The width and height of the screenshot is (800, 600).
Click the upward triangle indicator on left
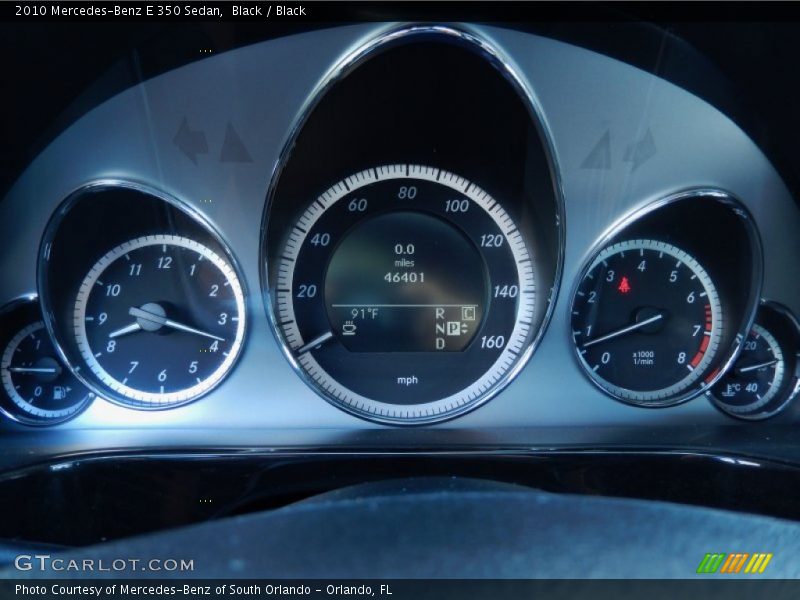pos(235,144)
